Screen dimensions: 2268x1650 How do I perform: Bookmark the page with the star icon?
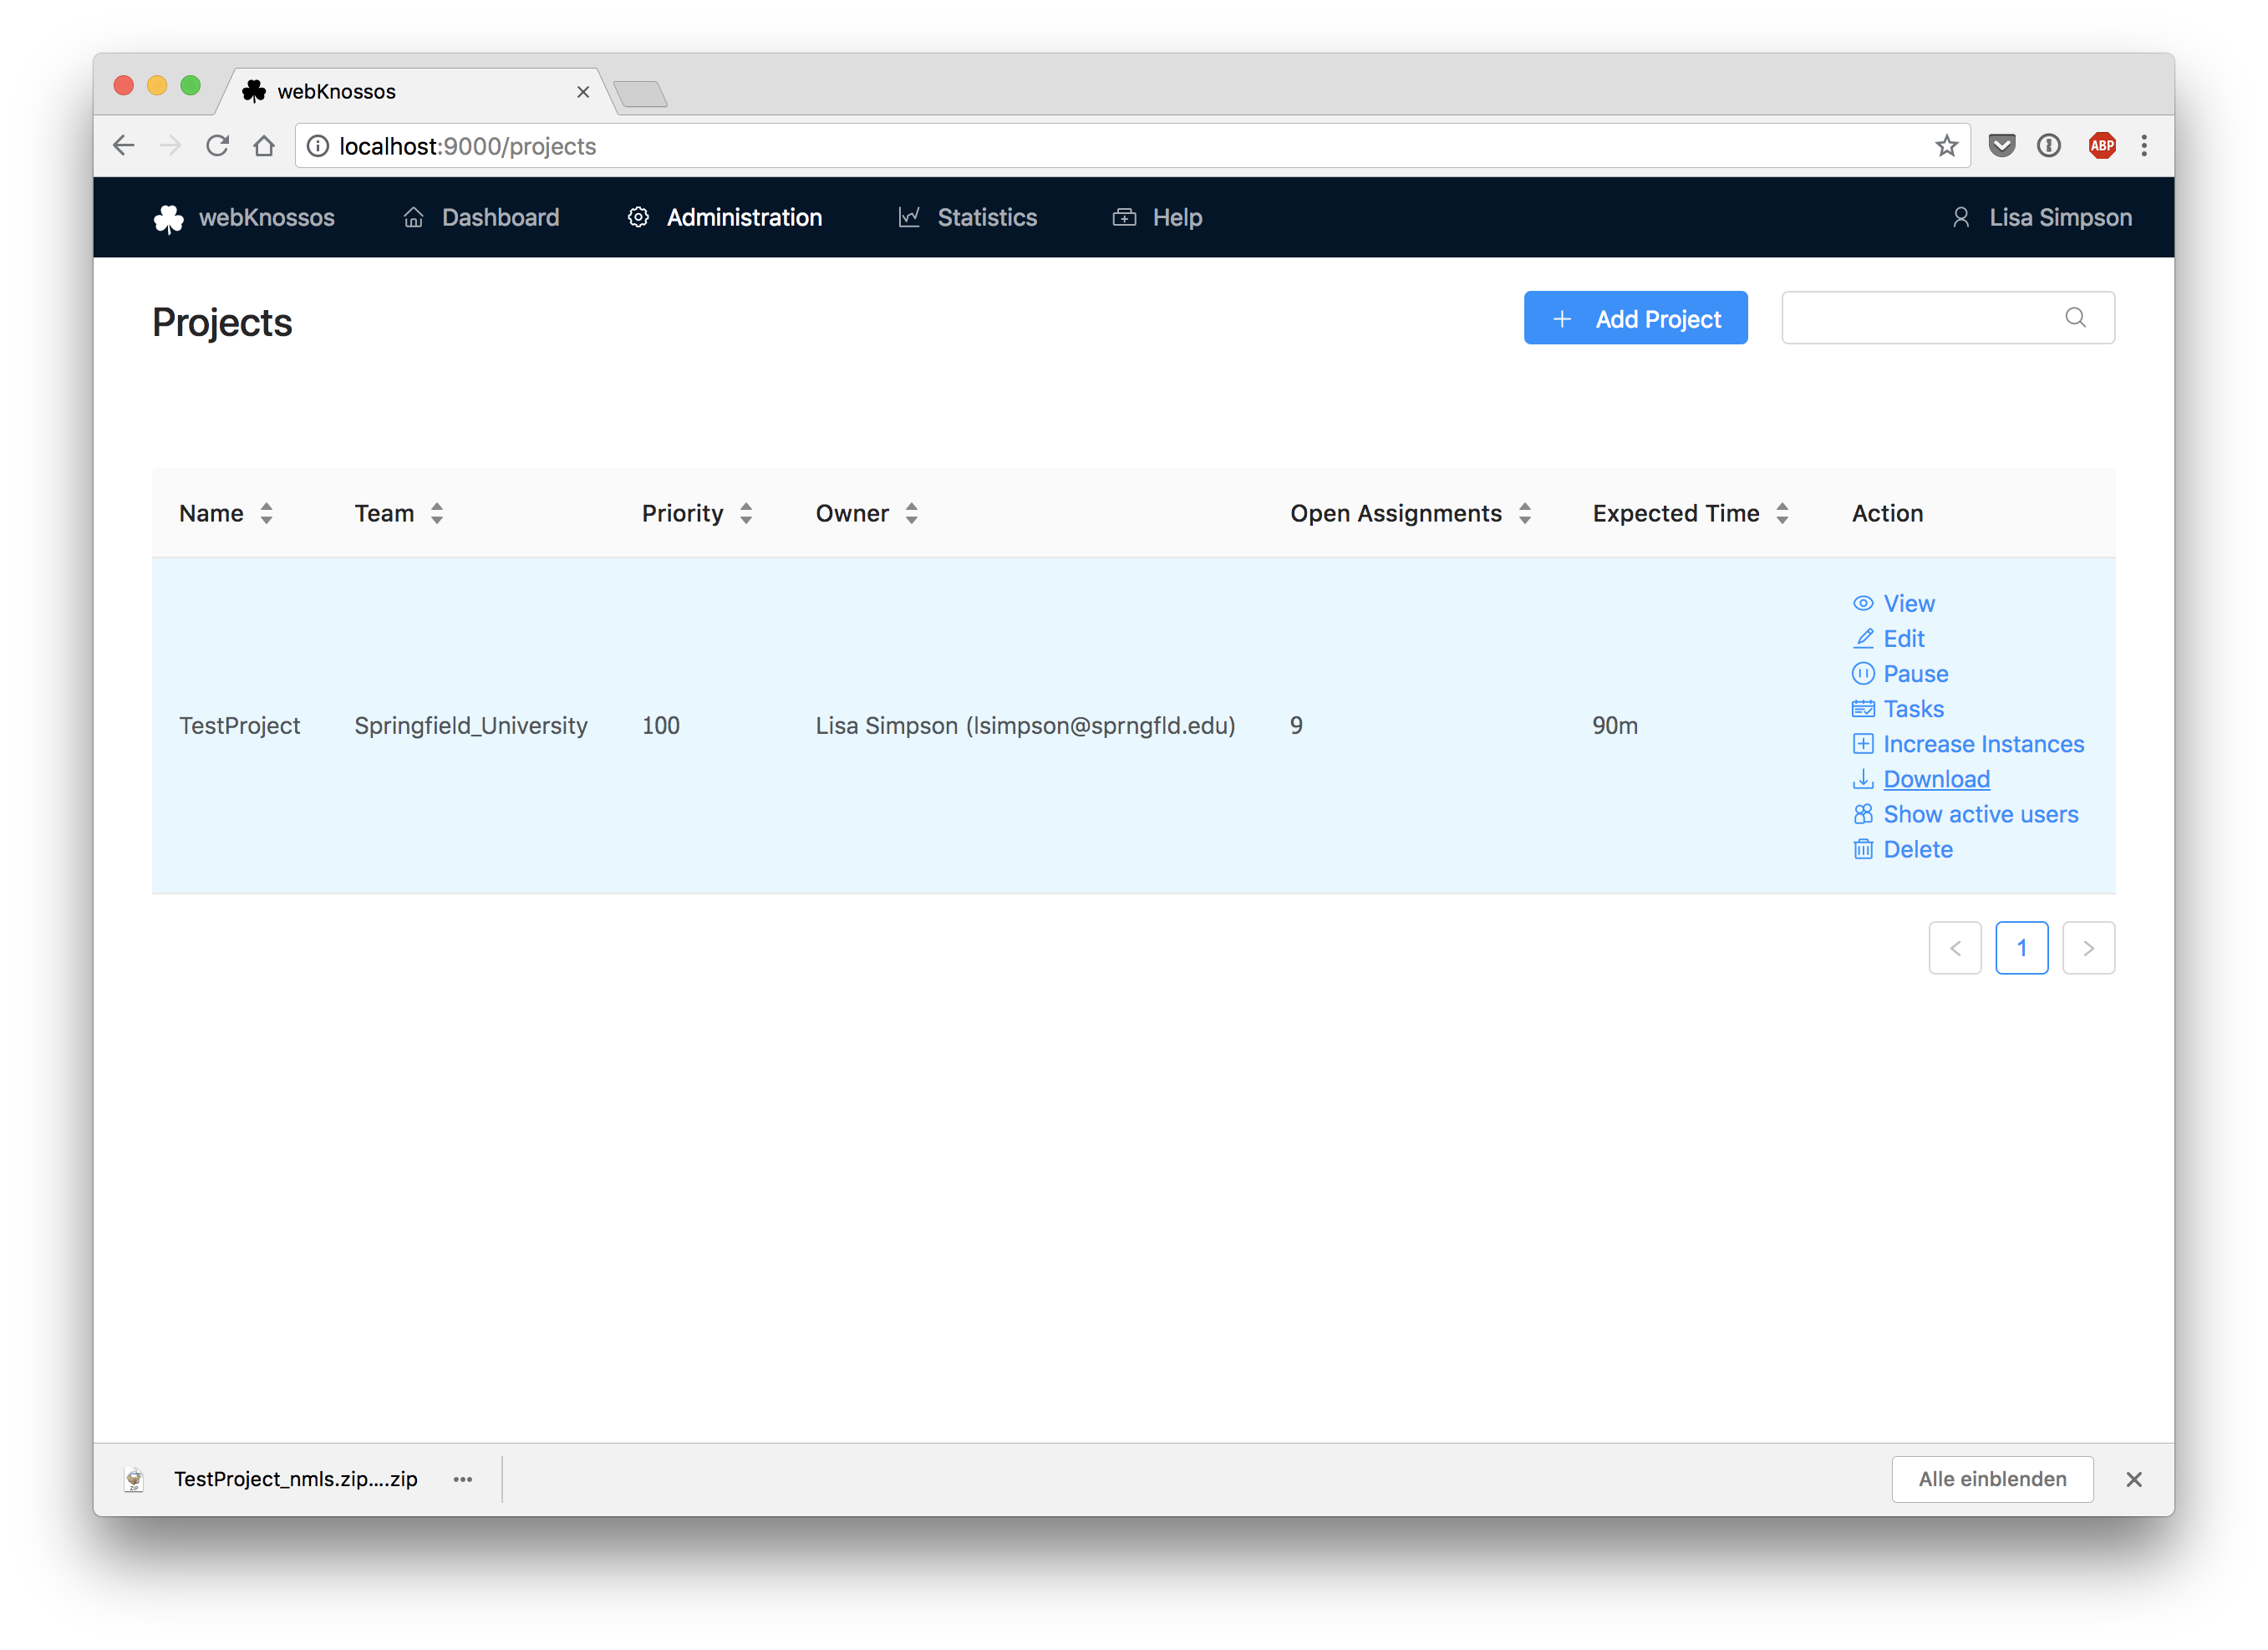pos(1946,146)
